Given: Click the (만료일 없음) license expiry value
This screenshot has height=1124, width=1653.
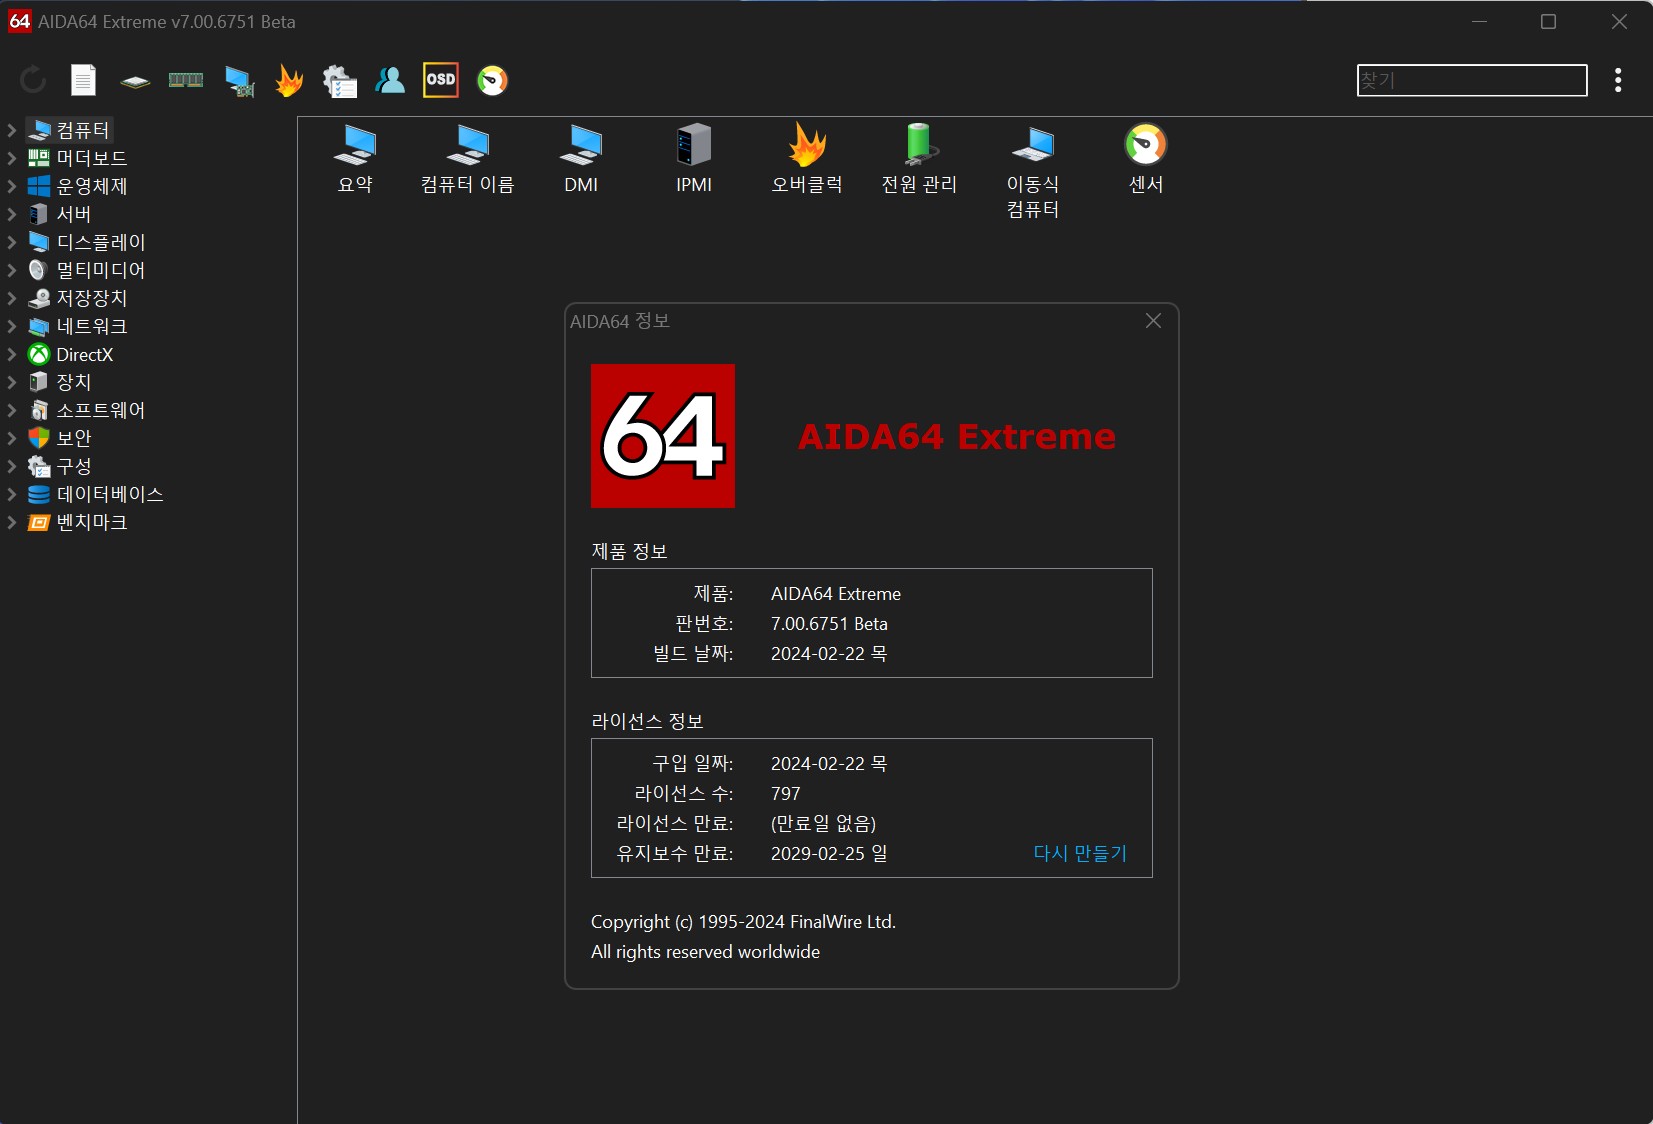Looking at the screenshot, I should click(x=823, y=824).
